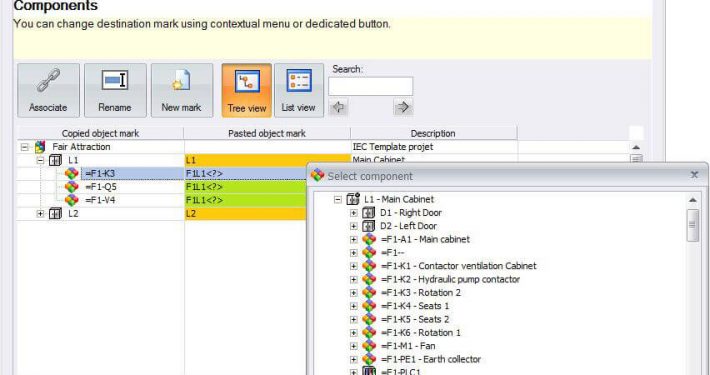This screenshot has height=375, width=710.
Task: Select =F1-K5 - Seats 2 component
Action: coord(415,319)
